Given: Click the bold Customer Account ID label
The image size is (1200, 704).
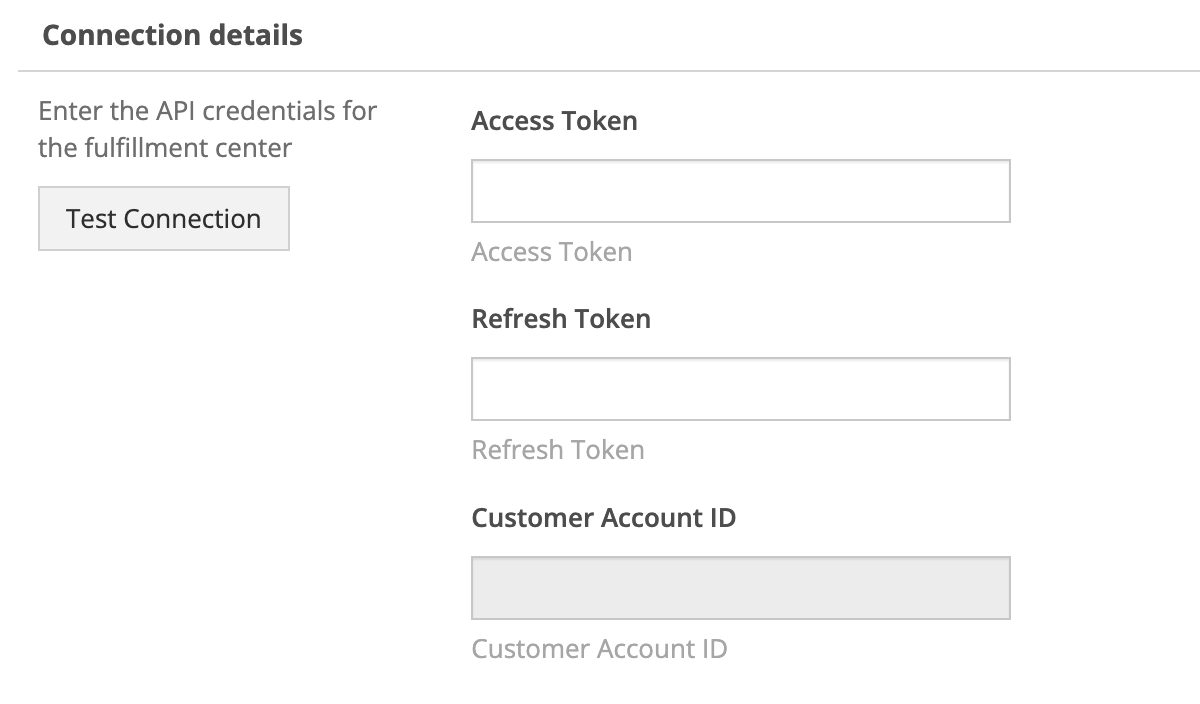Looking at the screenshot, I should pos(604,518).
